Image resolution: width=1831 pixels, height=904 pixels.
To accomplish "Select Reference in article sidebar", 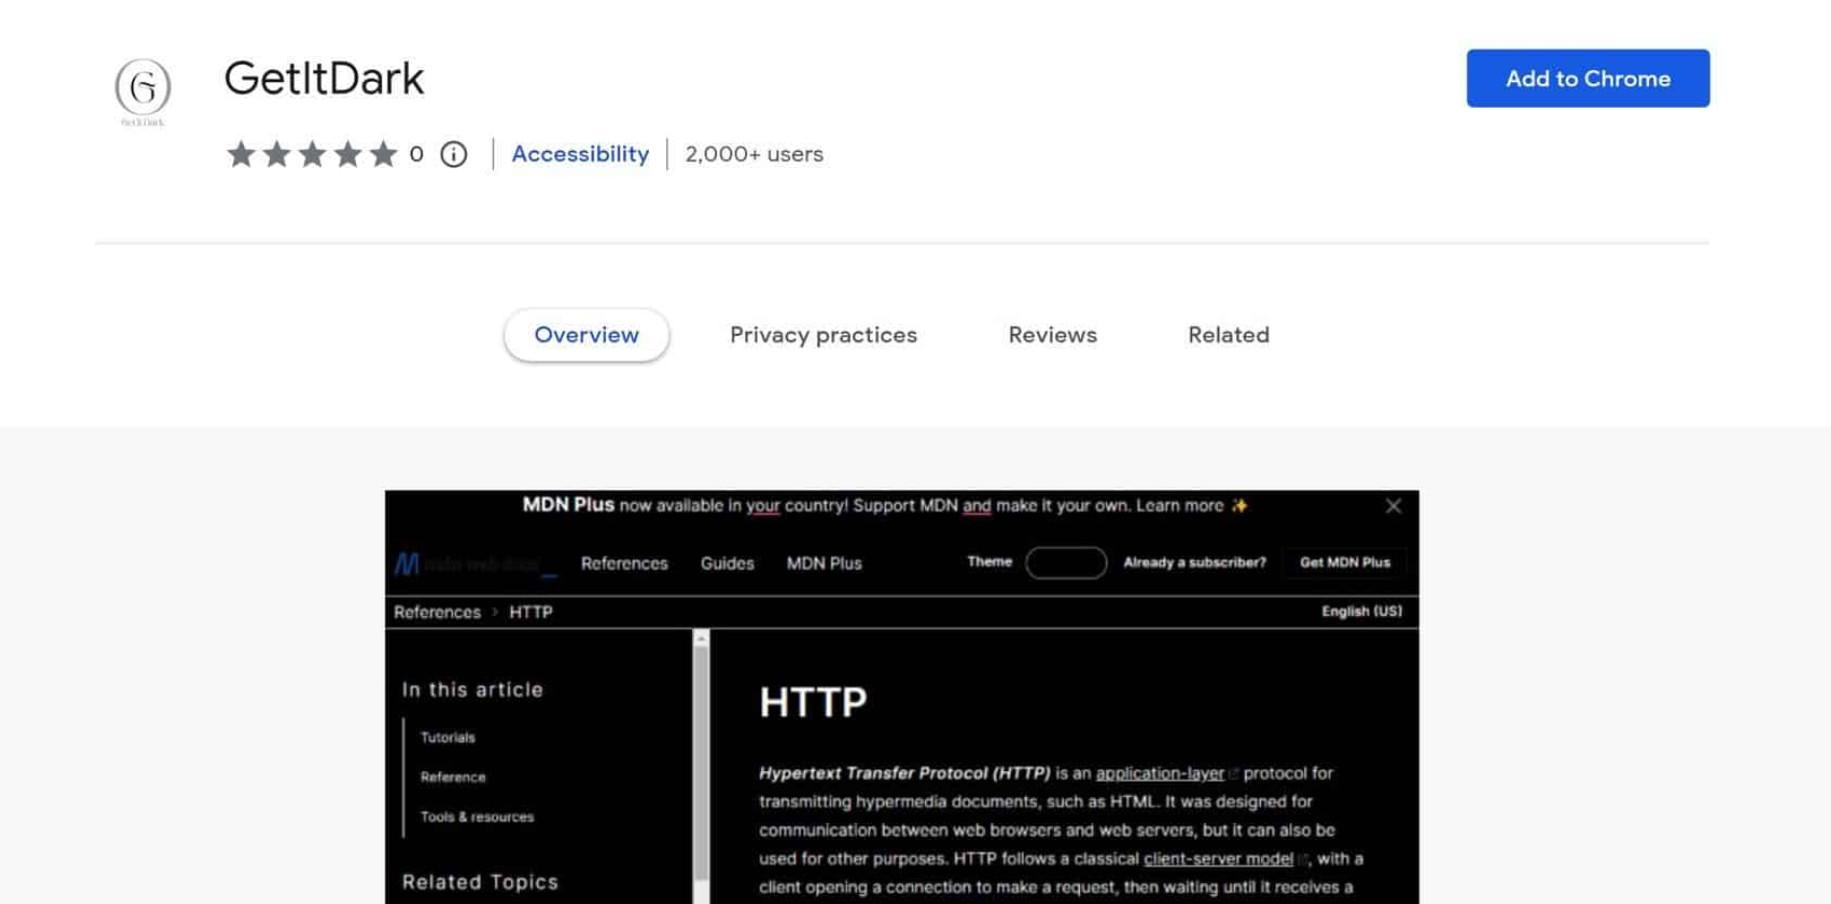I will pyautogui.click(x=453, y=777).
